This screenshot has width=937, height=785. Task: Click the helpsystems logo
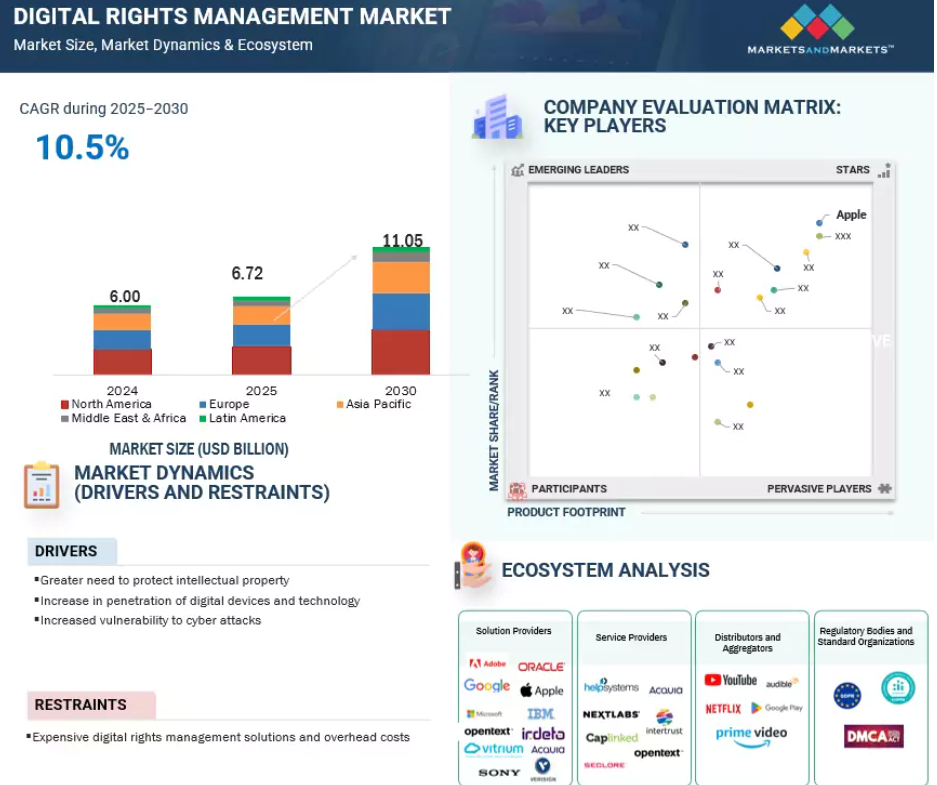(x=611, y=686)
